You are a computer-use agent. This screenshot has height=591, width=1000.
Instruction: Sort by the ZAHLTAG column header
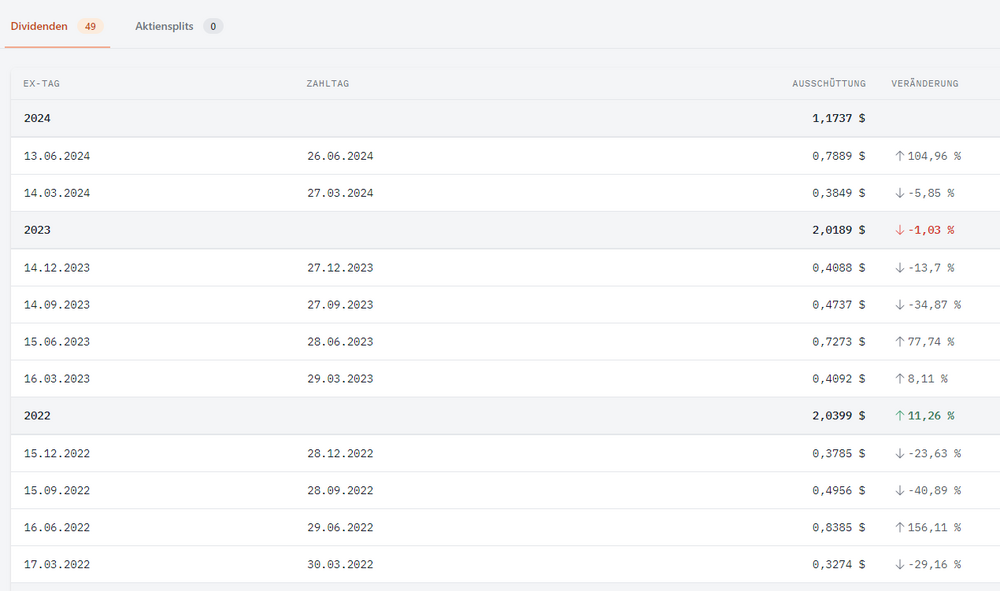click(328, 83)
